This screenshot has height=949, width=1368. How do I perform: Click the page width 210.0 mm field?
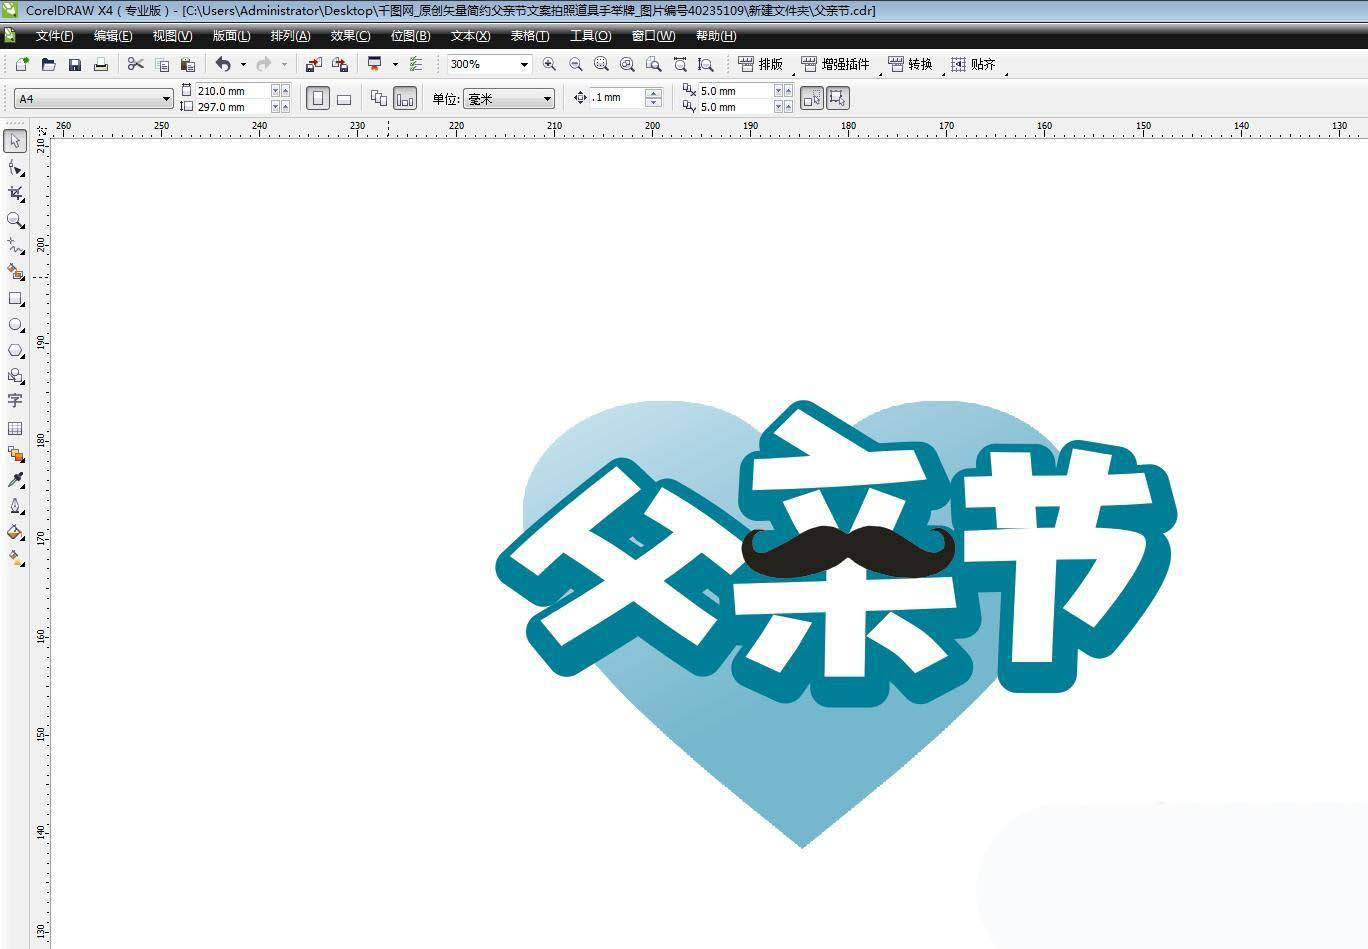click(x=232, y=91)
